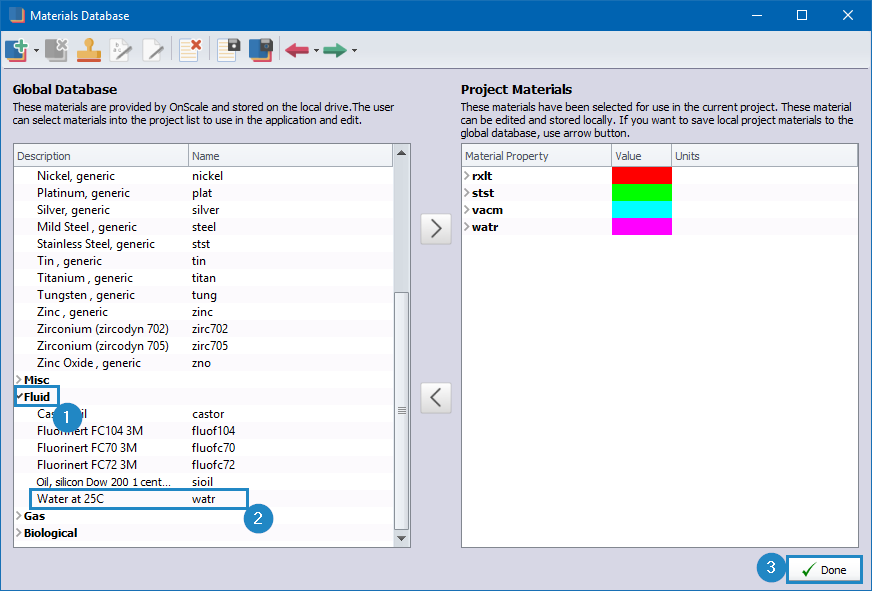The width and height of the screenshot is (872, 591).
Task: Click the greyed delete material icon
Action: 56,50
